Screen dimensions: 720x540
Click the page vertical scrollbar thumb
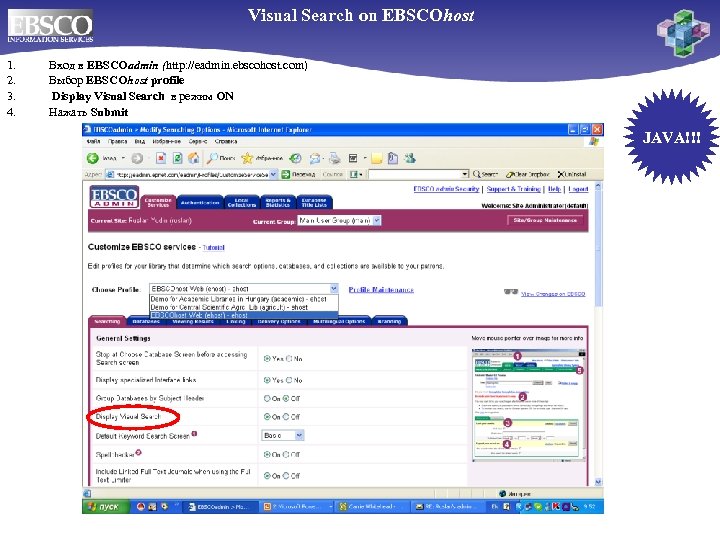coord(598,248)
